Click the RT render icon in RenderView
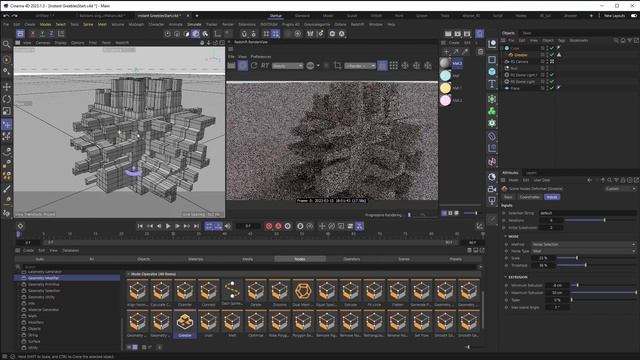640x360 pixels. coord(265,65)
